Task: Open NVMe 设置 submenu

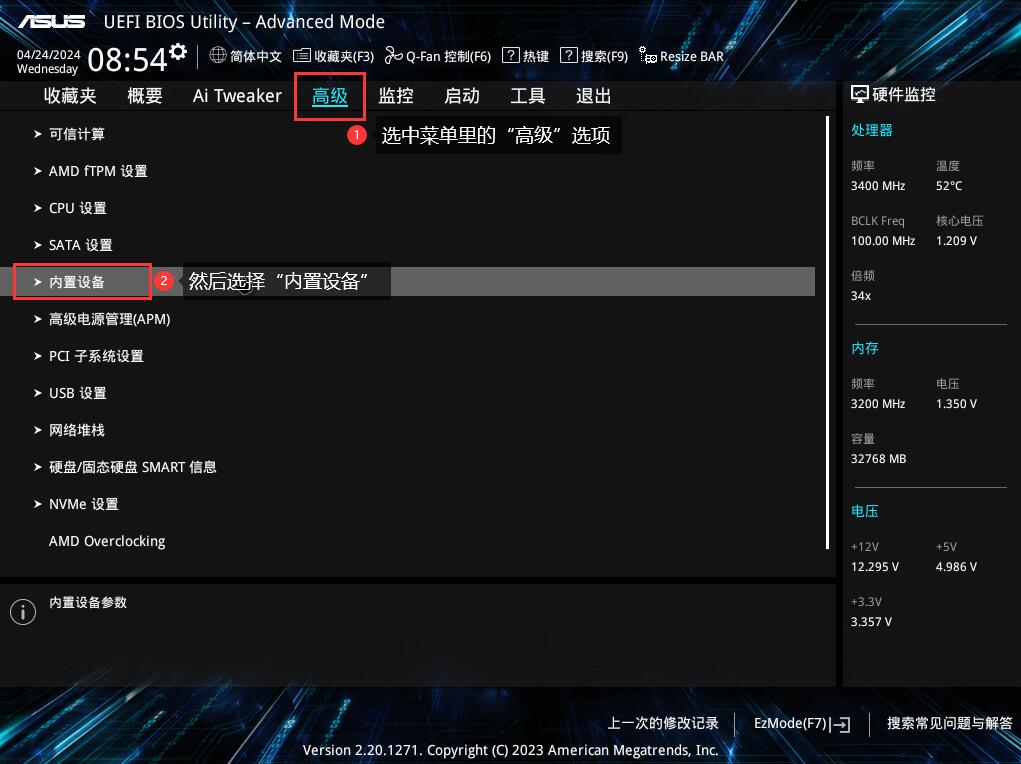Action: (83, 504)
